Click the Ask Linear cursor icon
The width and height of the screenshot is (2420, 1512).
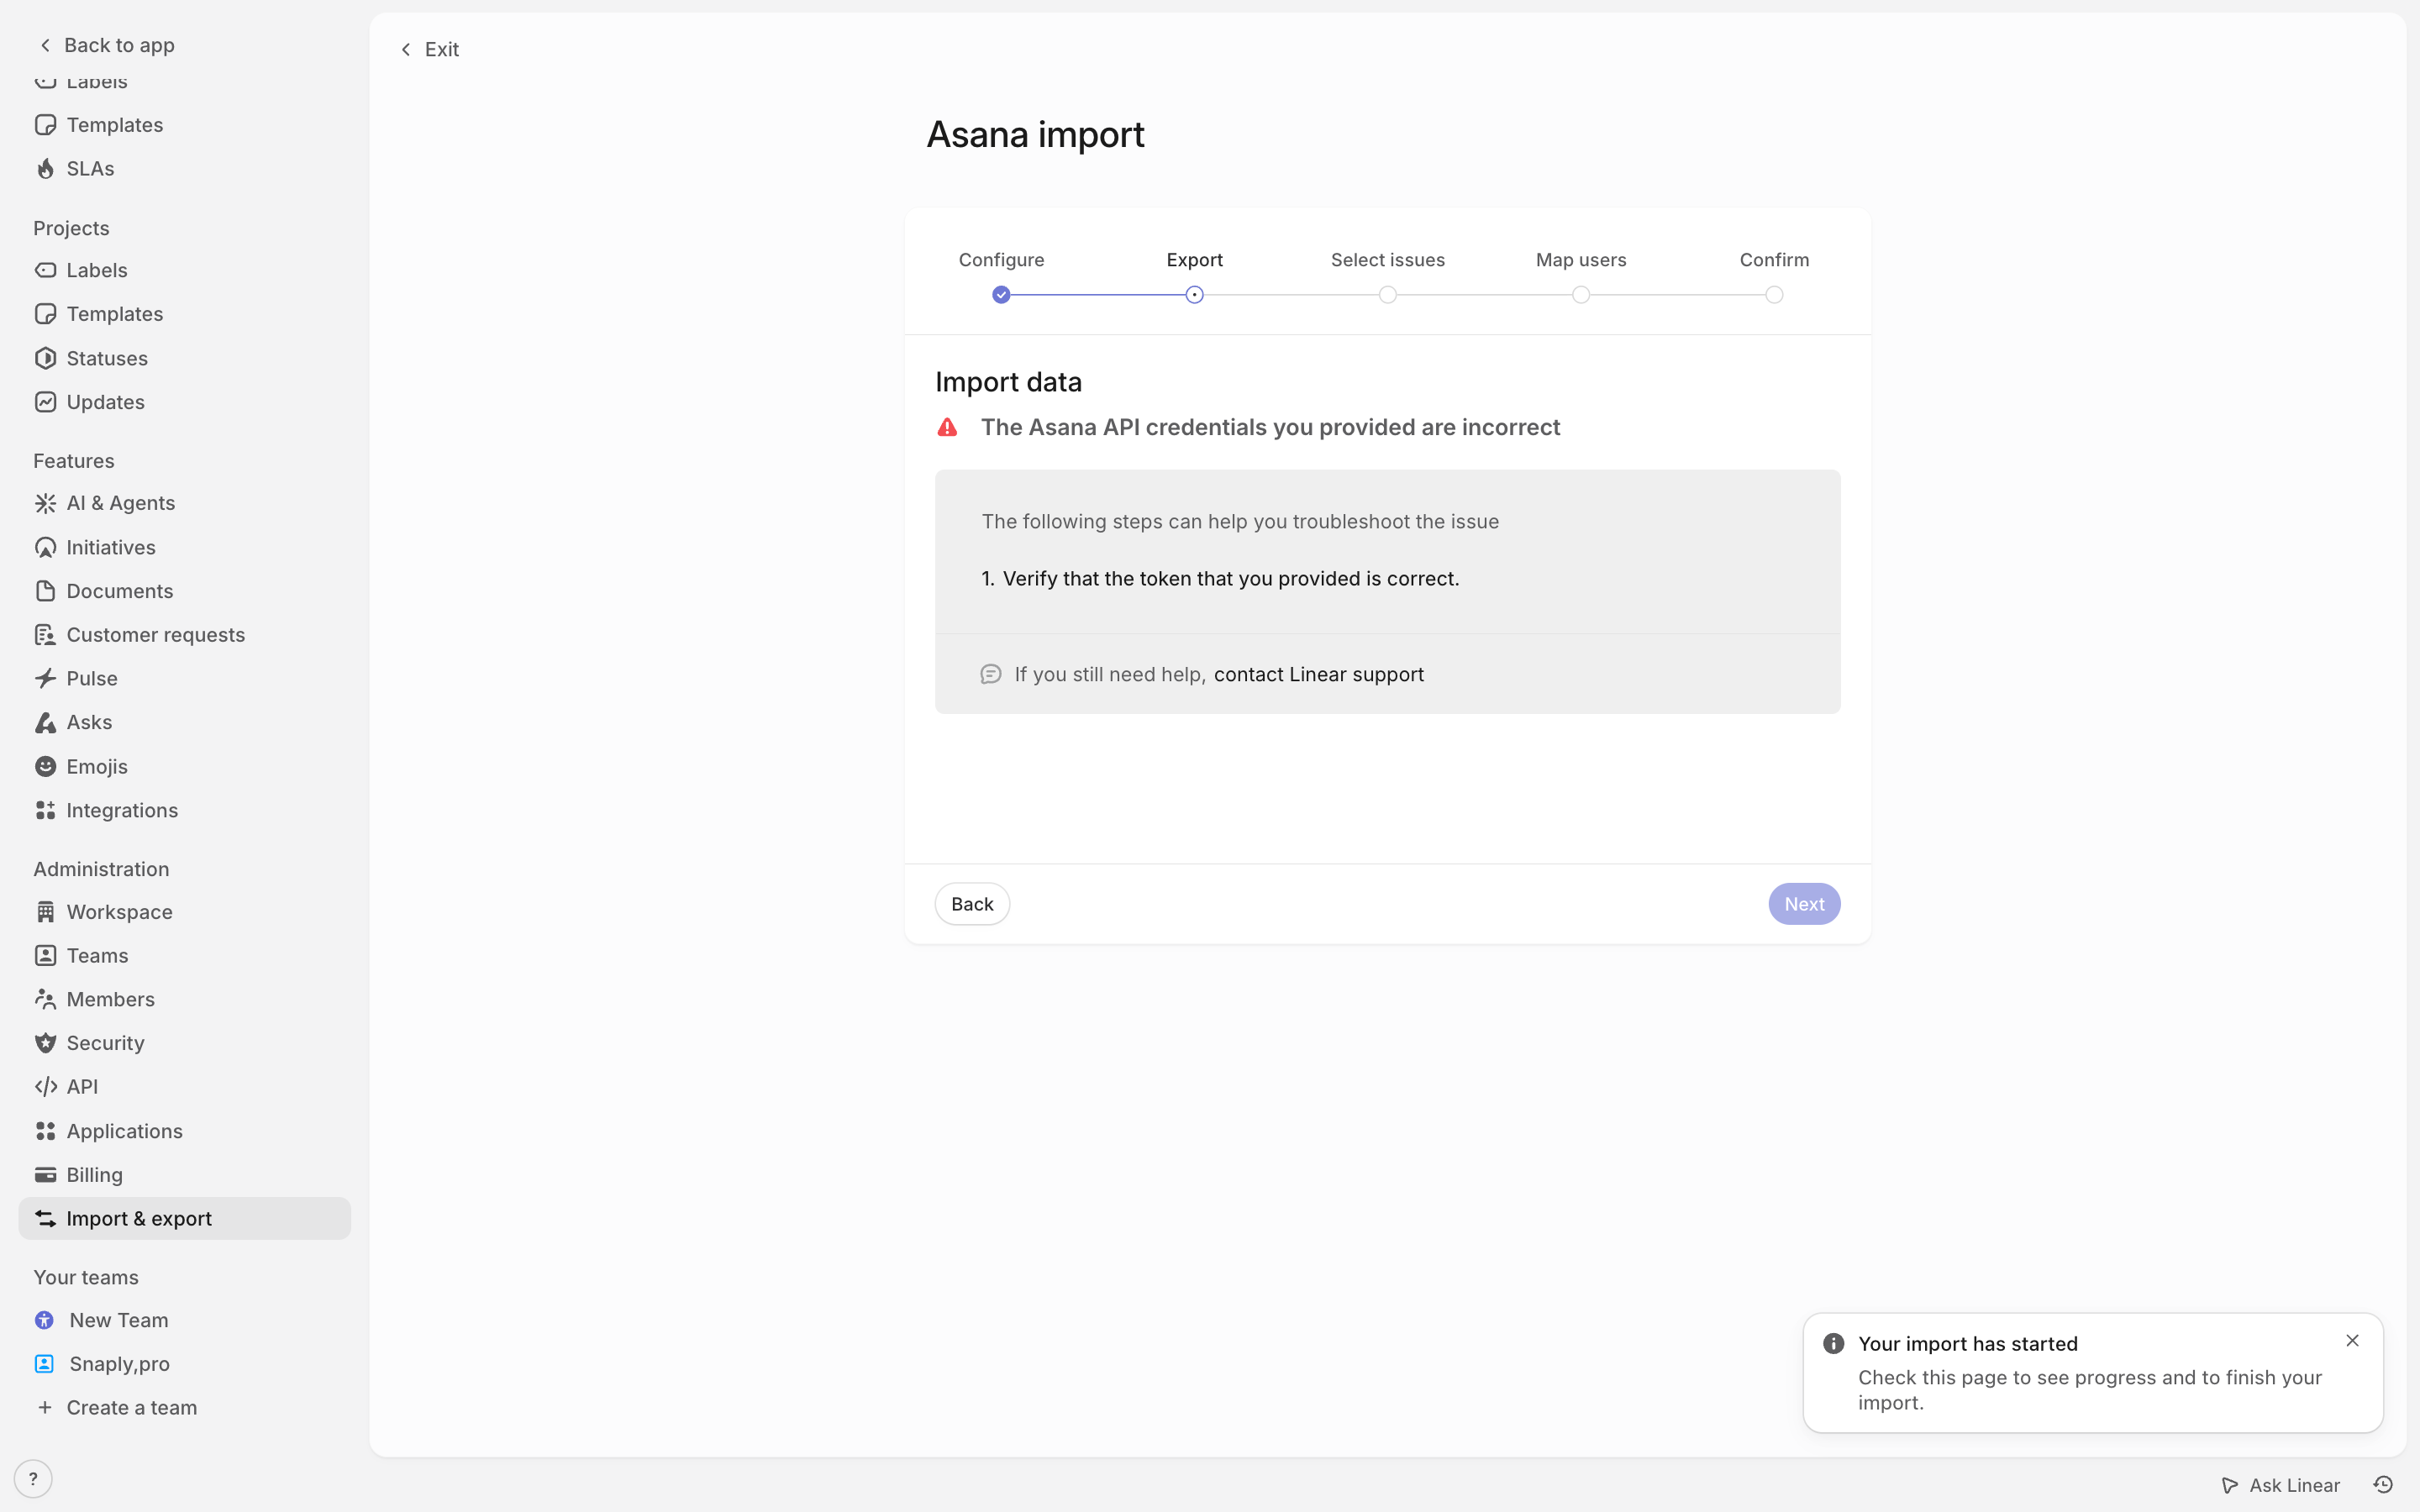pos(2229,1485)
